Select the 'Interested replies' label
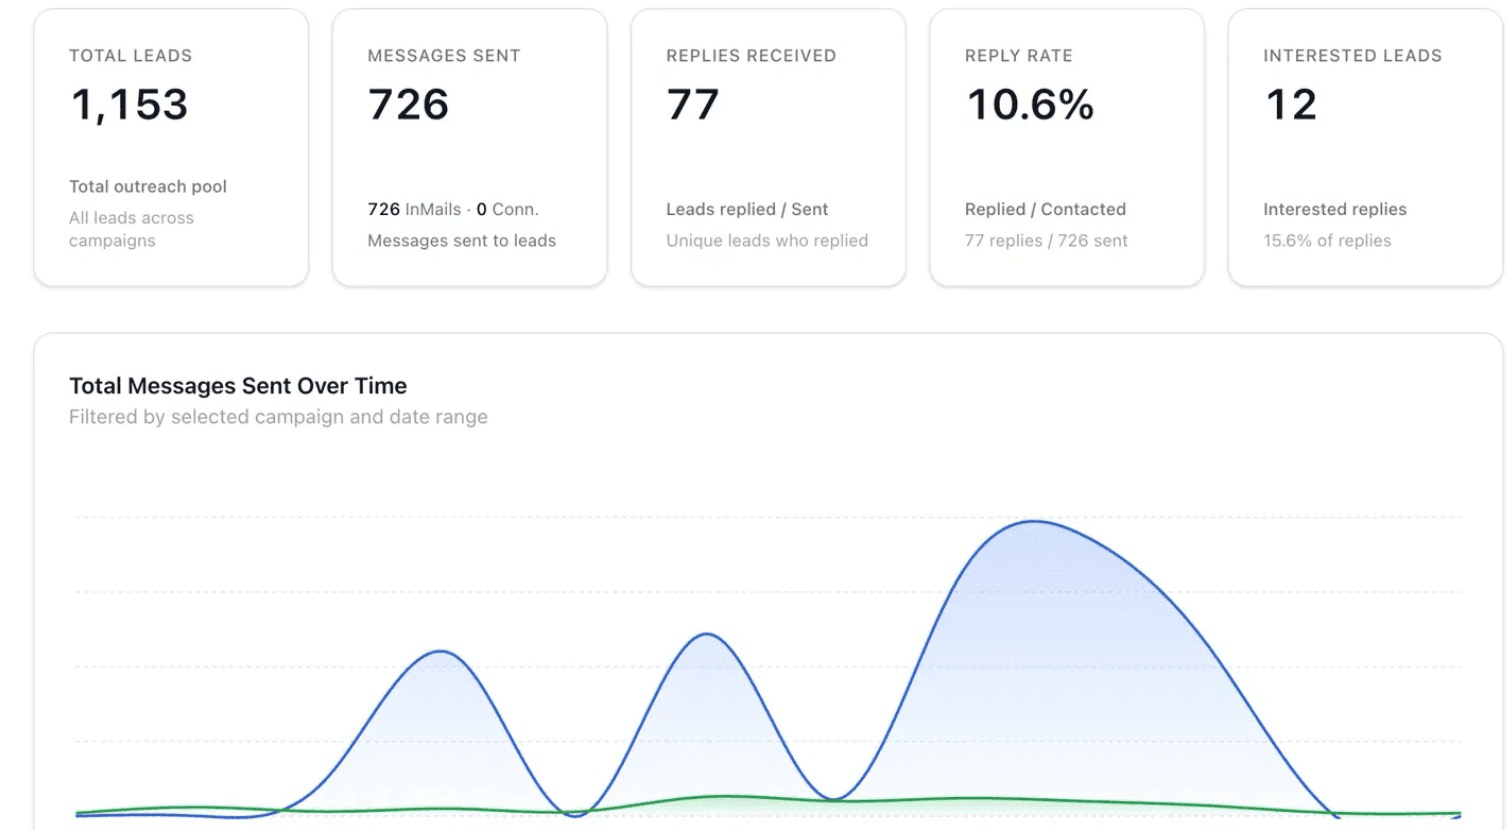The image size is (1510, 830). point(1334,209)
